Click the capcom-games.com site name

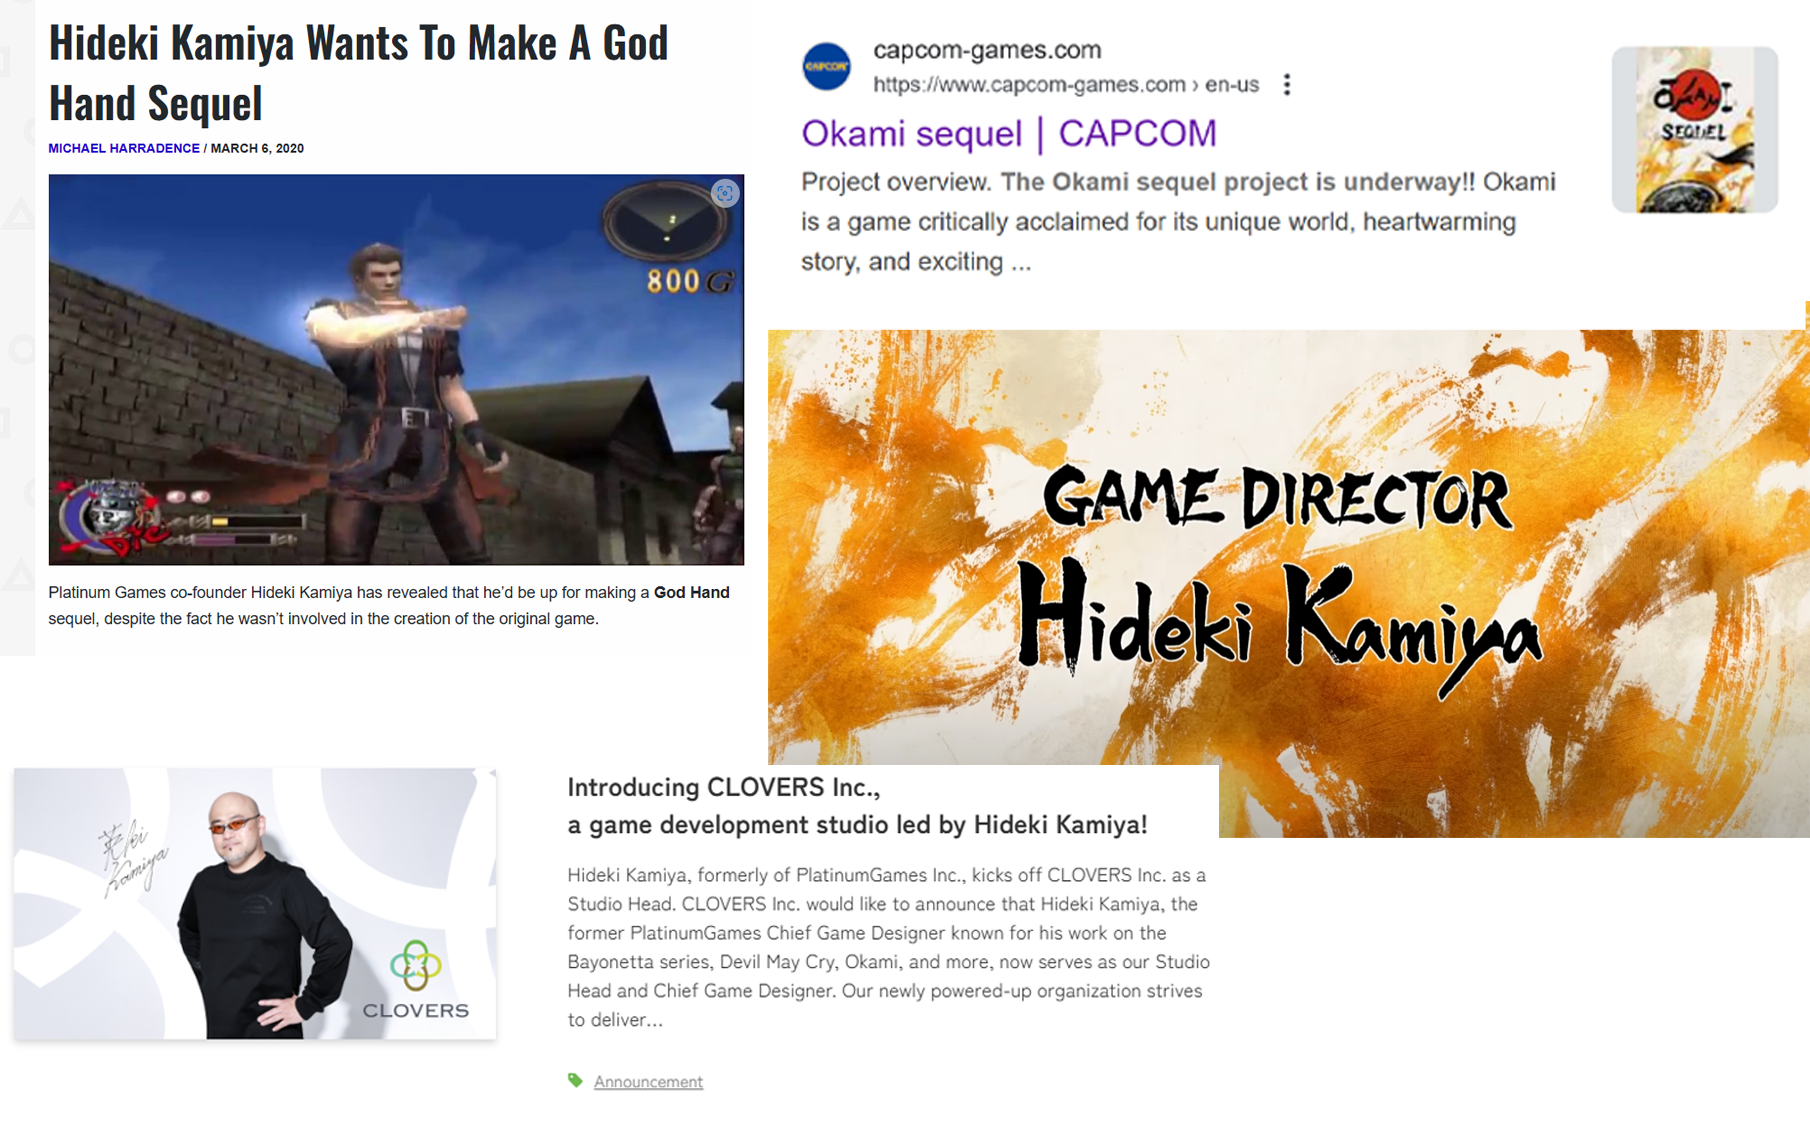click(x=987, y=50)
